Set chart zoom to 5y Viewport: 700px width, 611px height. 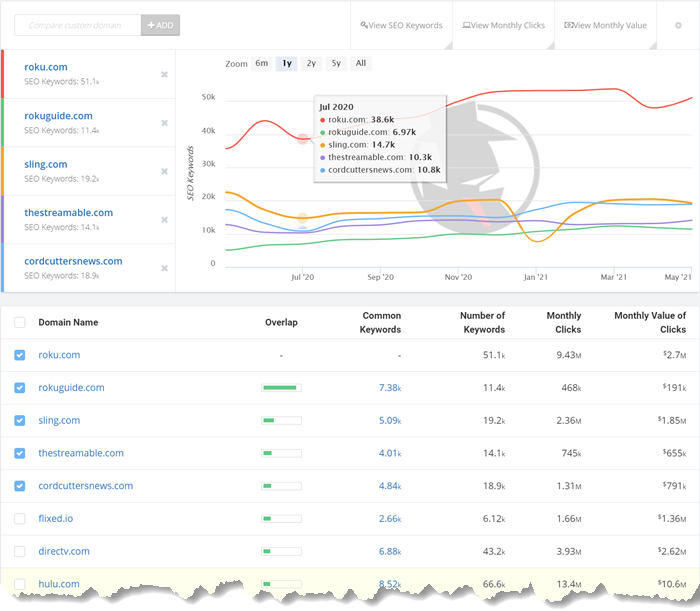pos(336,63)
